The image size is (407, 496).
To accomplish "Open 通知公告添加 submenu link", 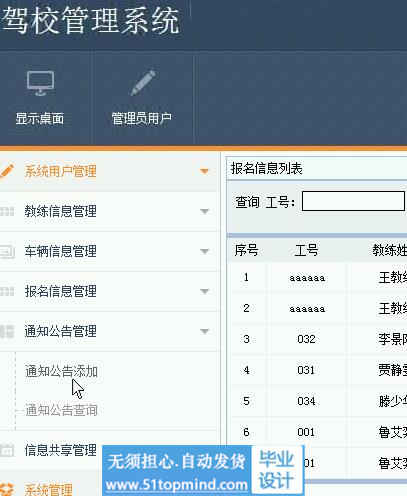I will point(61,371).
